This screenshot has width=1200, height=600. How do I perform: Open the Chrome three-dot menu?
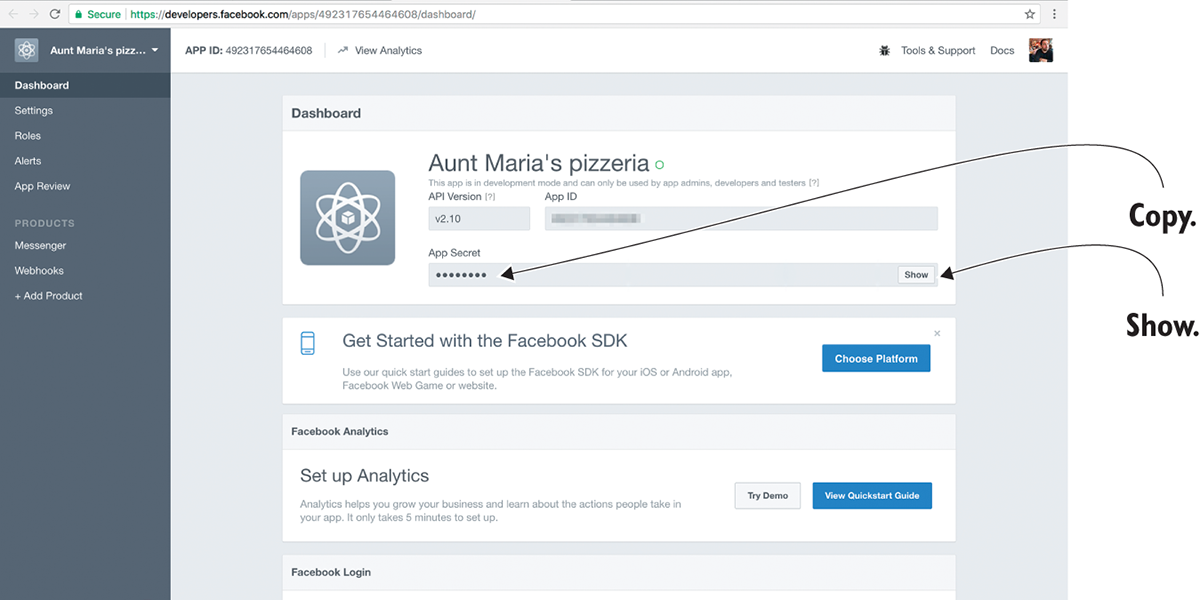pyautogui.click(x=1054, y=15)
